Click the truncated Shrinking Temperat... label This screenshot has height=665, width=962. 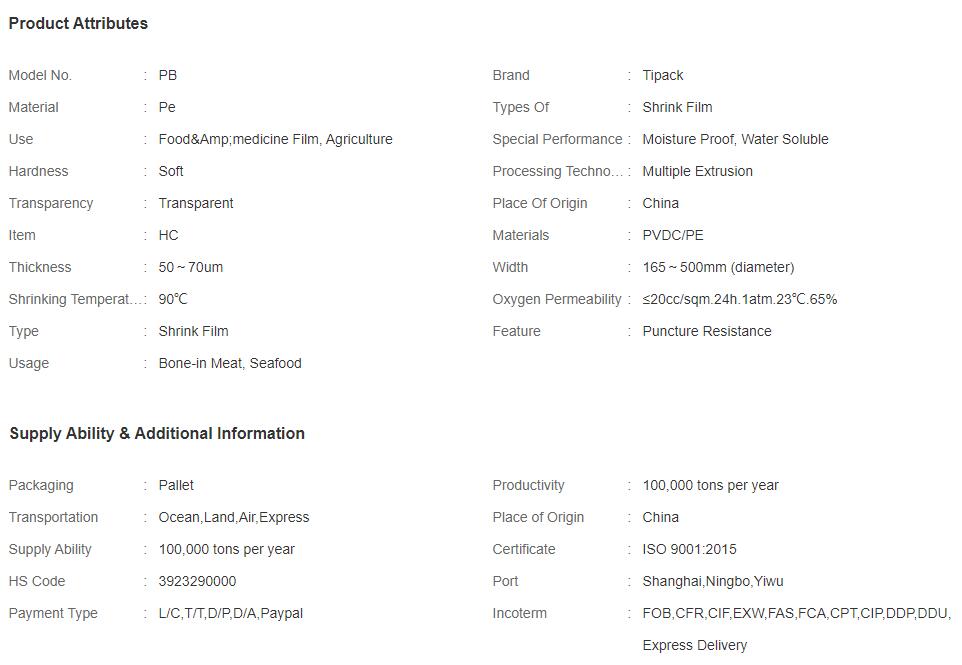coord(74,299)
